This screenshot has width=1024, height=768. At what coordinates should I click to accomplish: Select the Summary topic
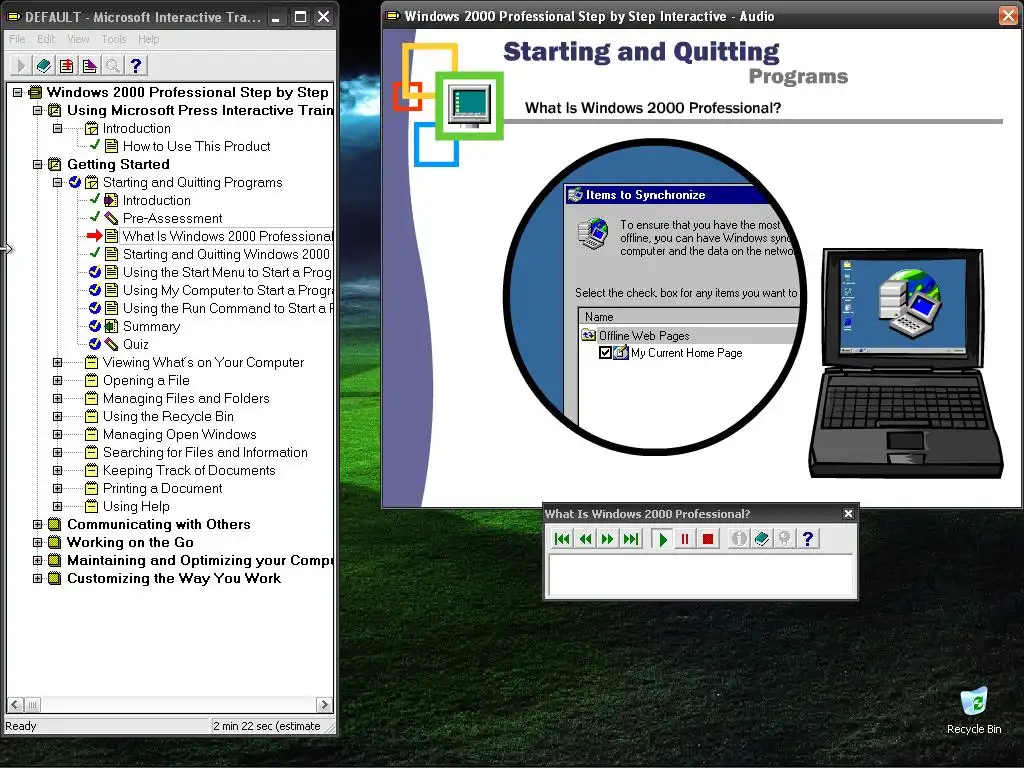pos(152,327)
